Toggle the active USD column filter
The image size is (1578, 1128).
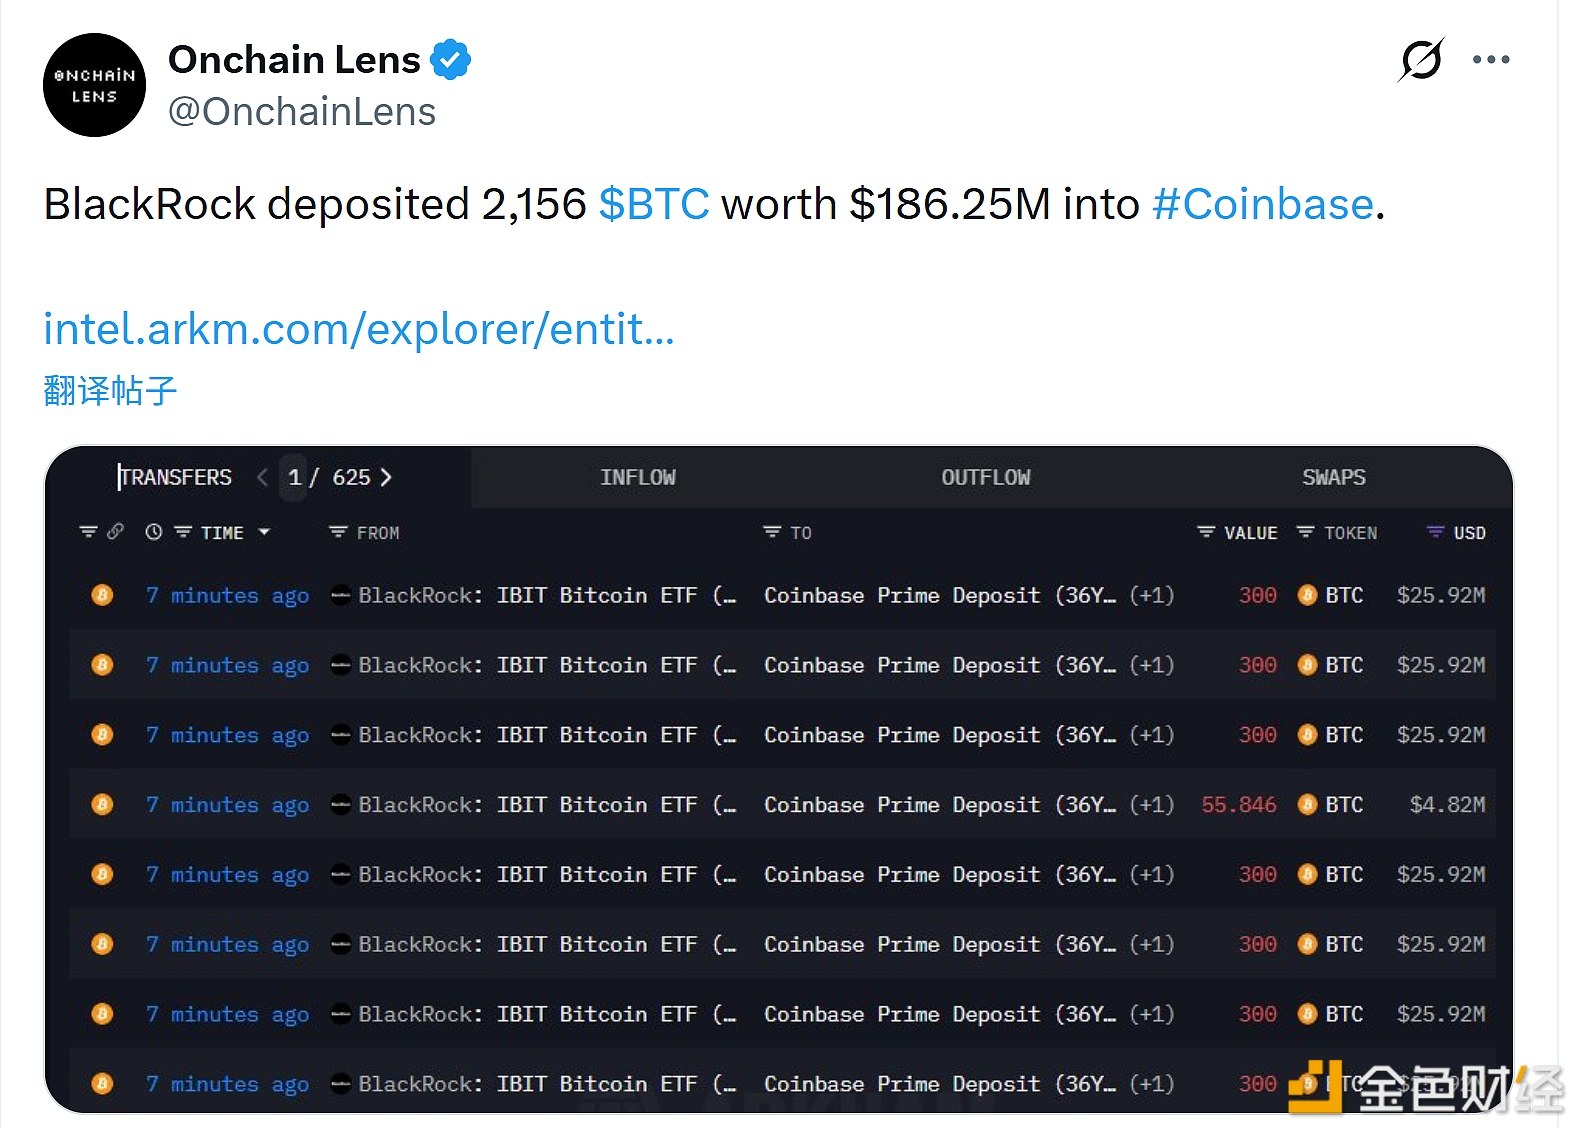tap(1436, 533)
